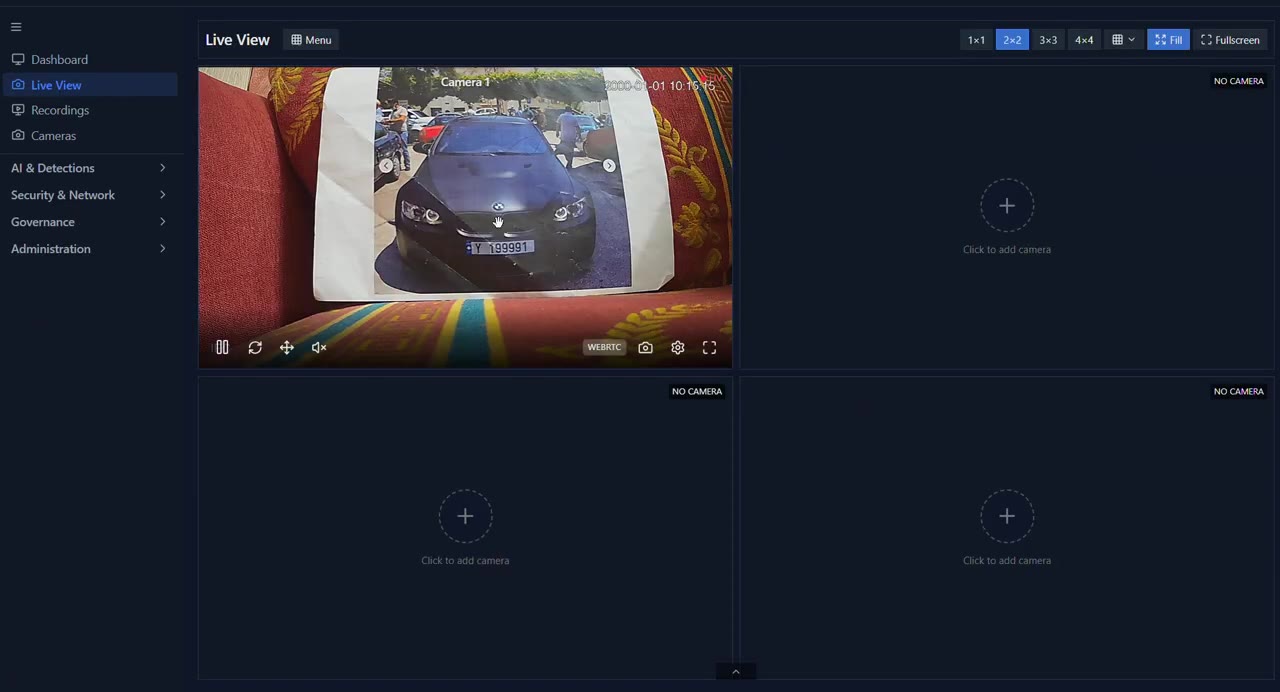Expand the Security & Network section

[89, 195]
